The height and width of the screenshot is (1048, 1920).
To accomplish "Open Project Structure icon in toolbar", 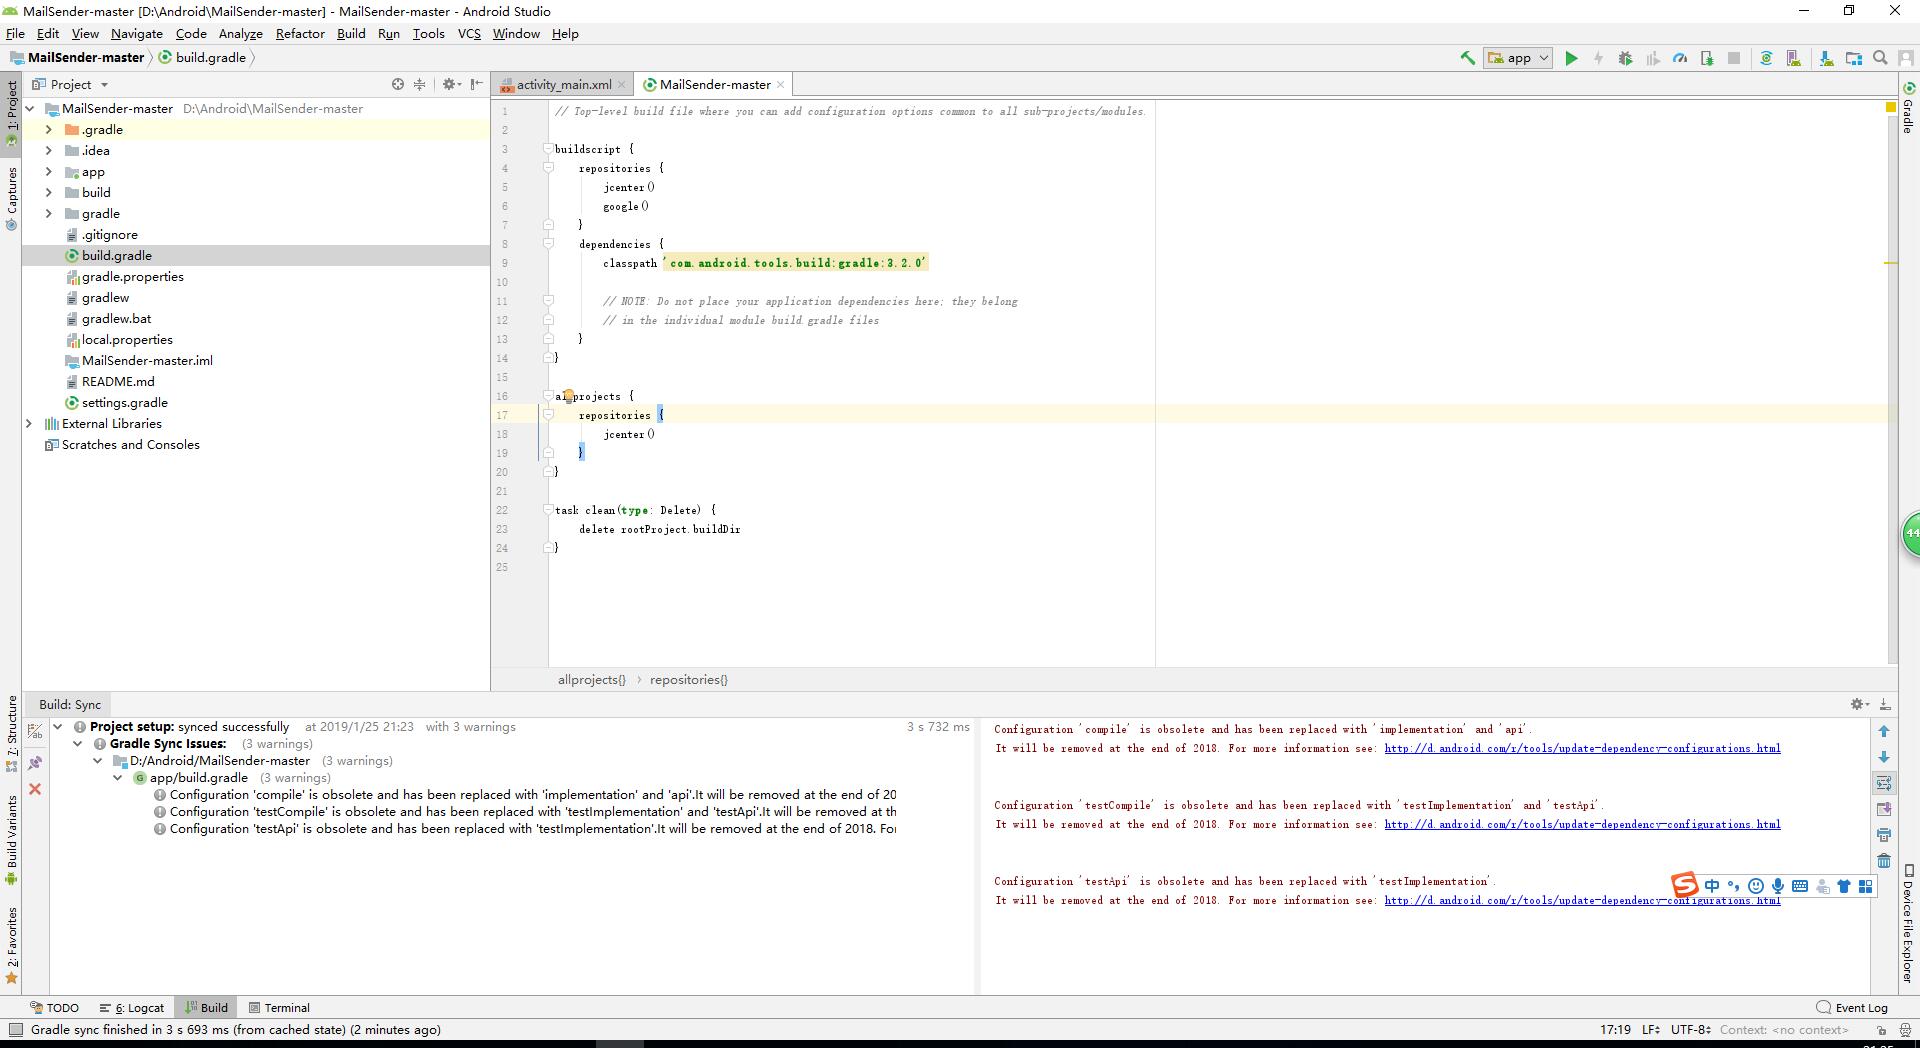I will tap(1853, 58).
